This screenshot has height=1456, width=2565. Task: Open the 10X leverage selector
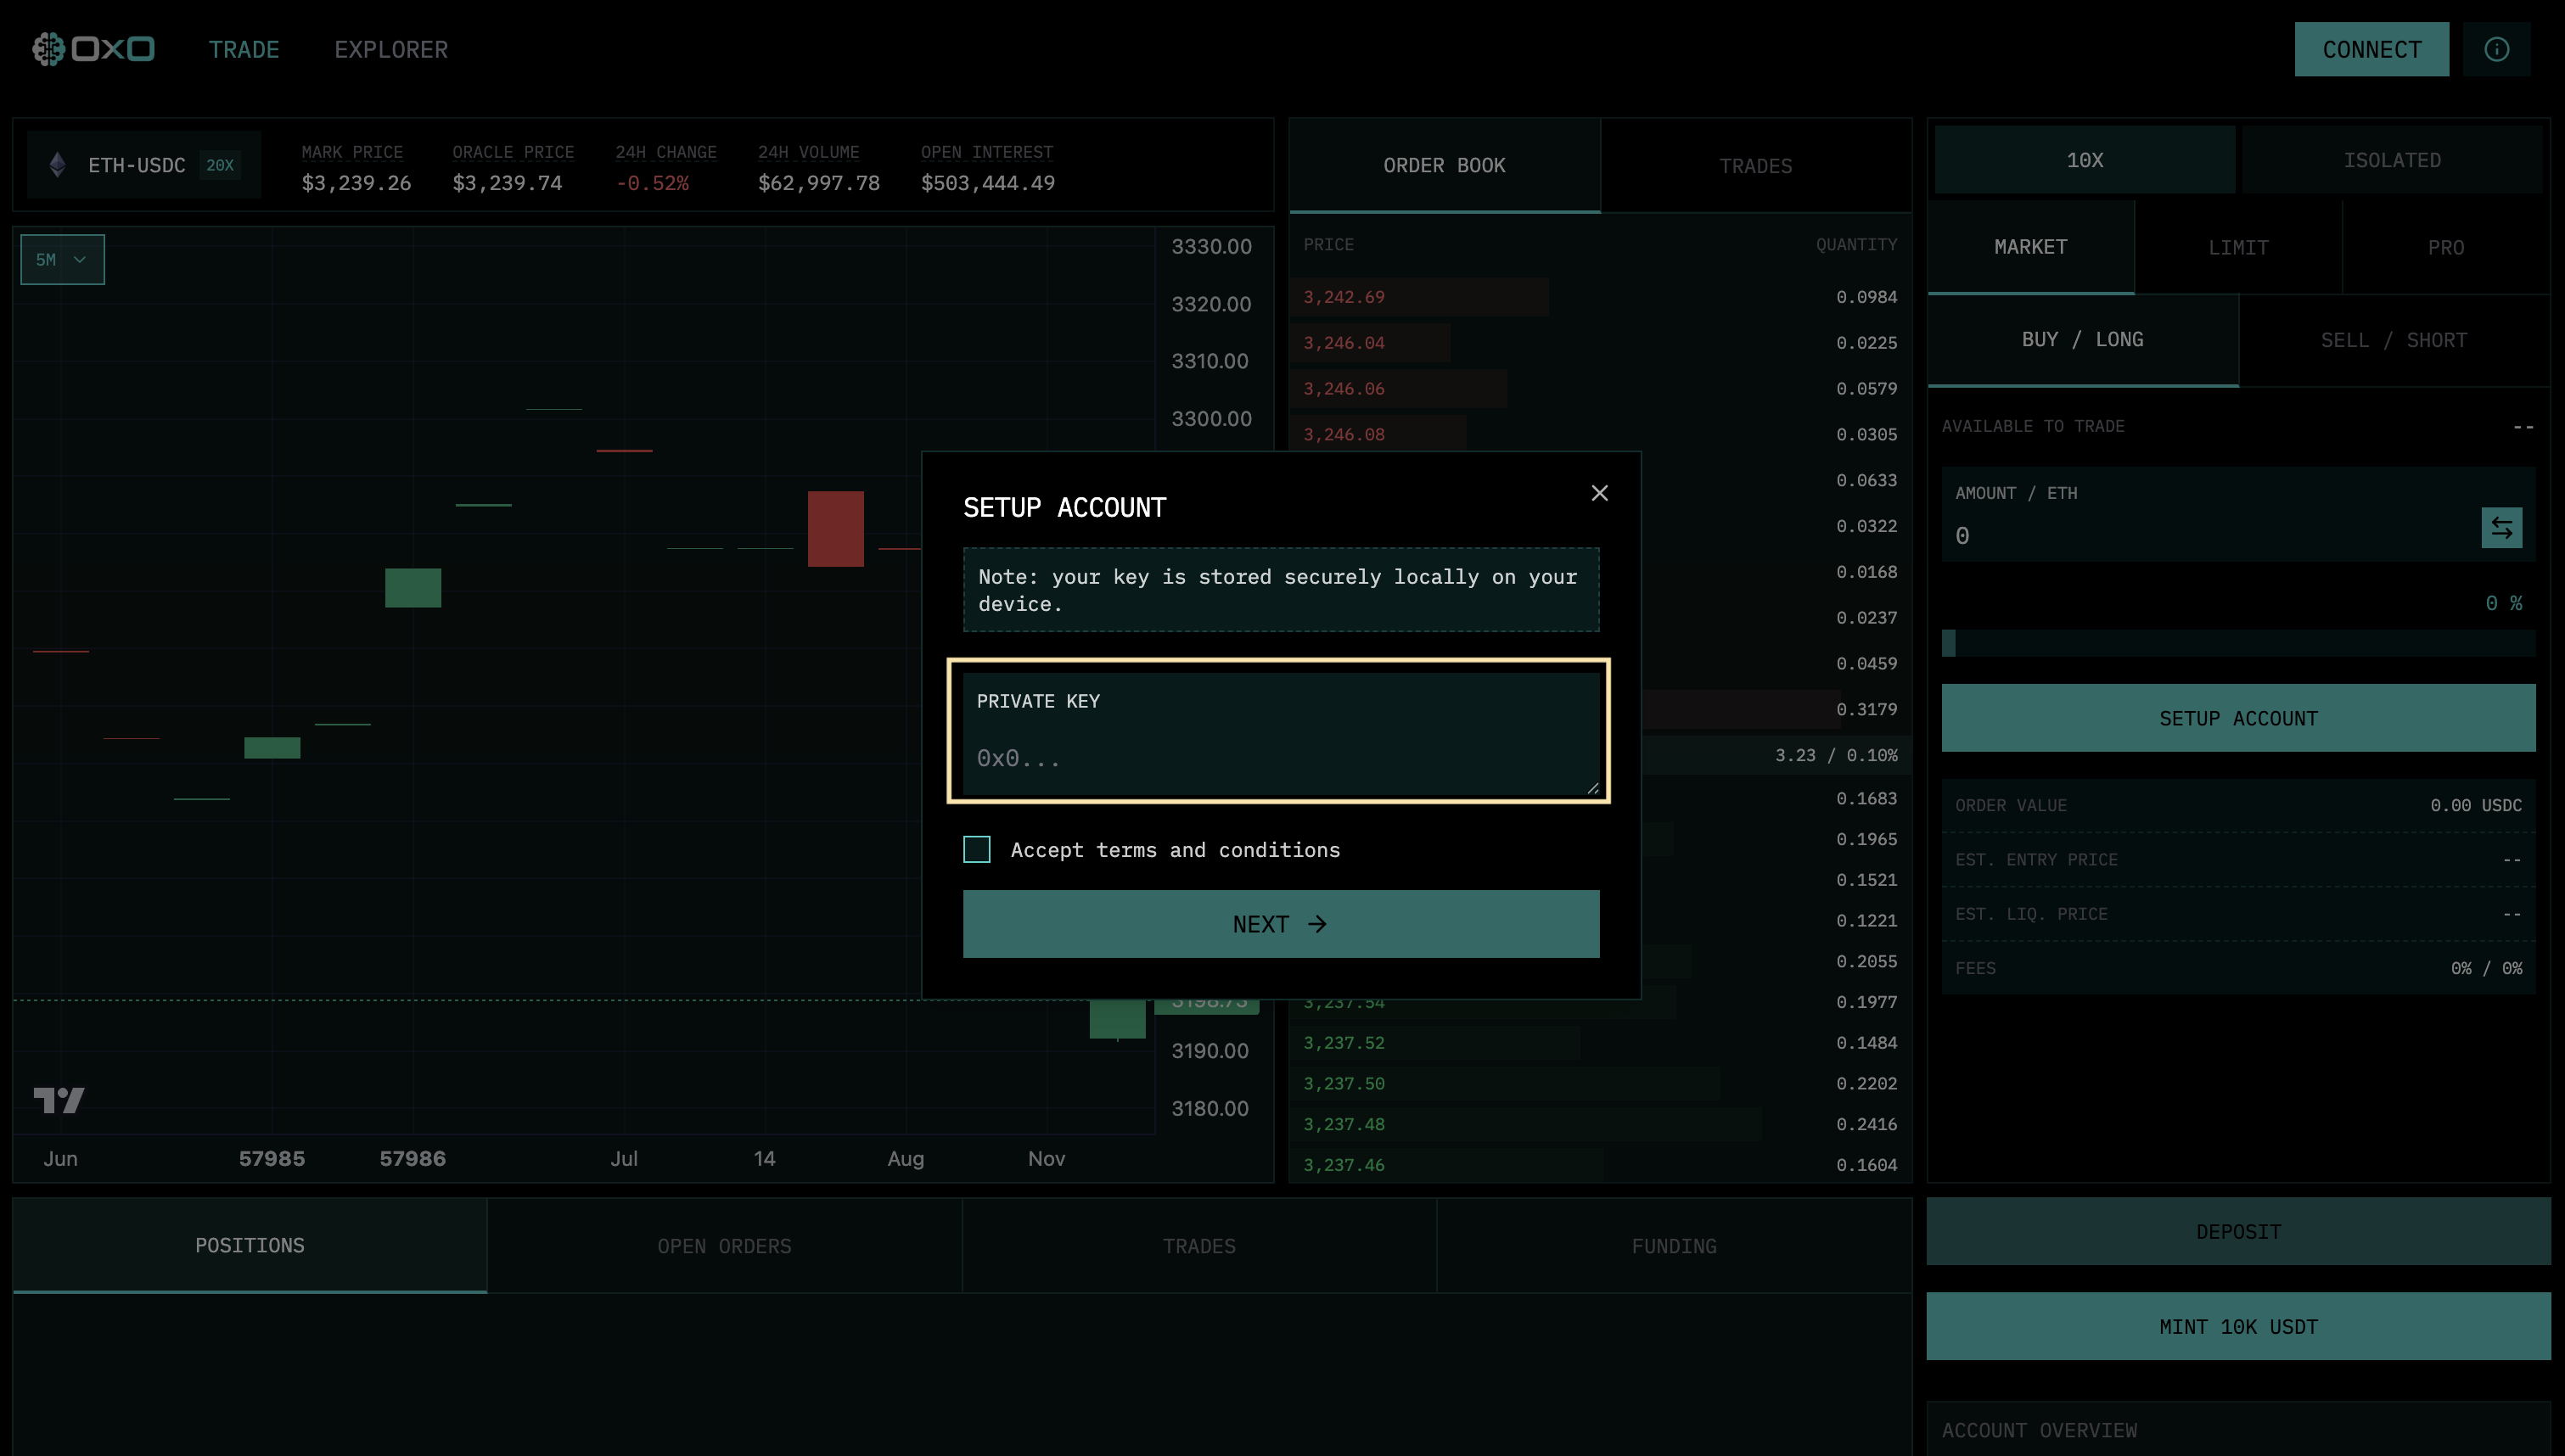[2084, 160]
